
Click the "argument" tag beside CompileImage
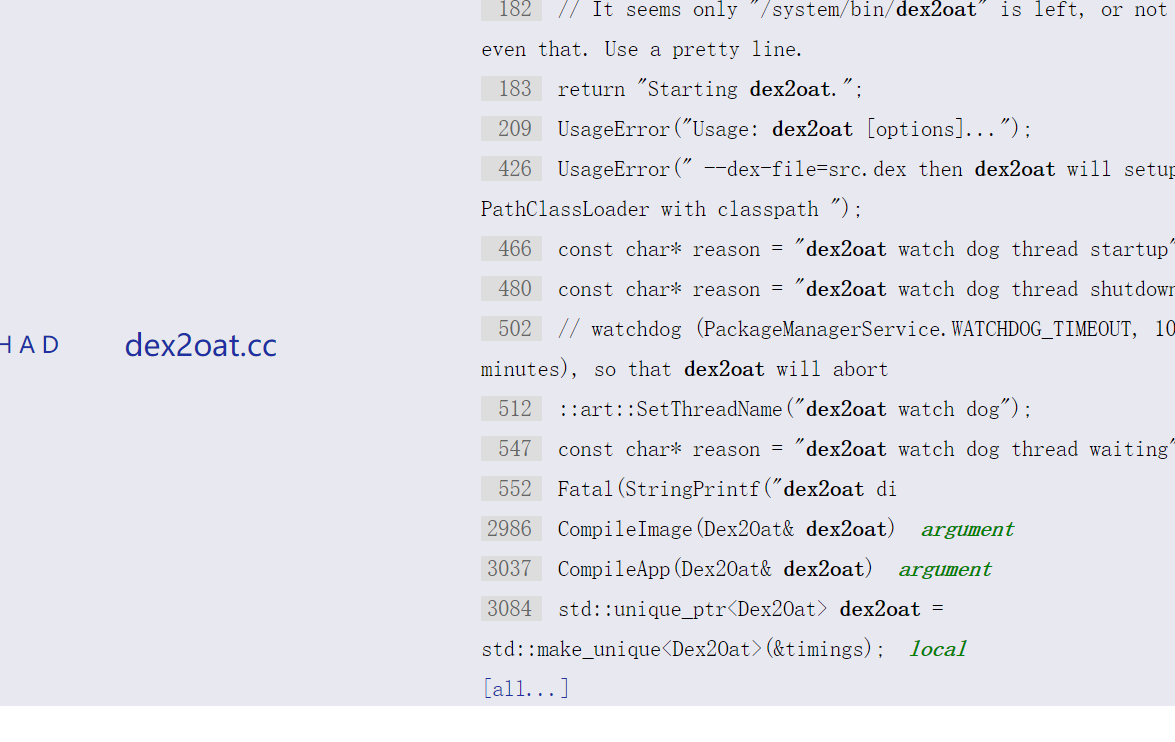tap(966, 529)
